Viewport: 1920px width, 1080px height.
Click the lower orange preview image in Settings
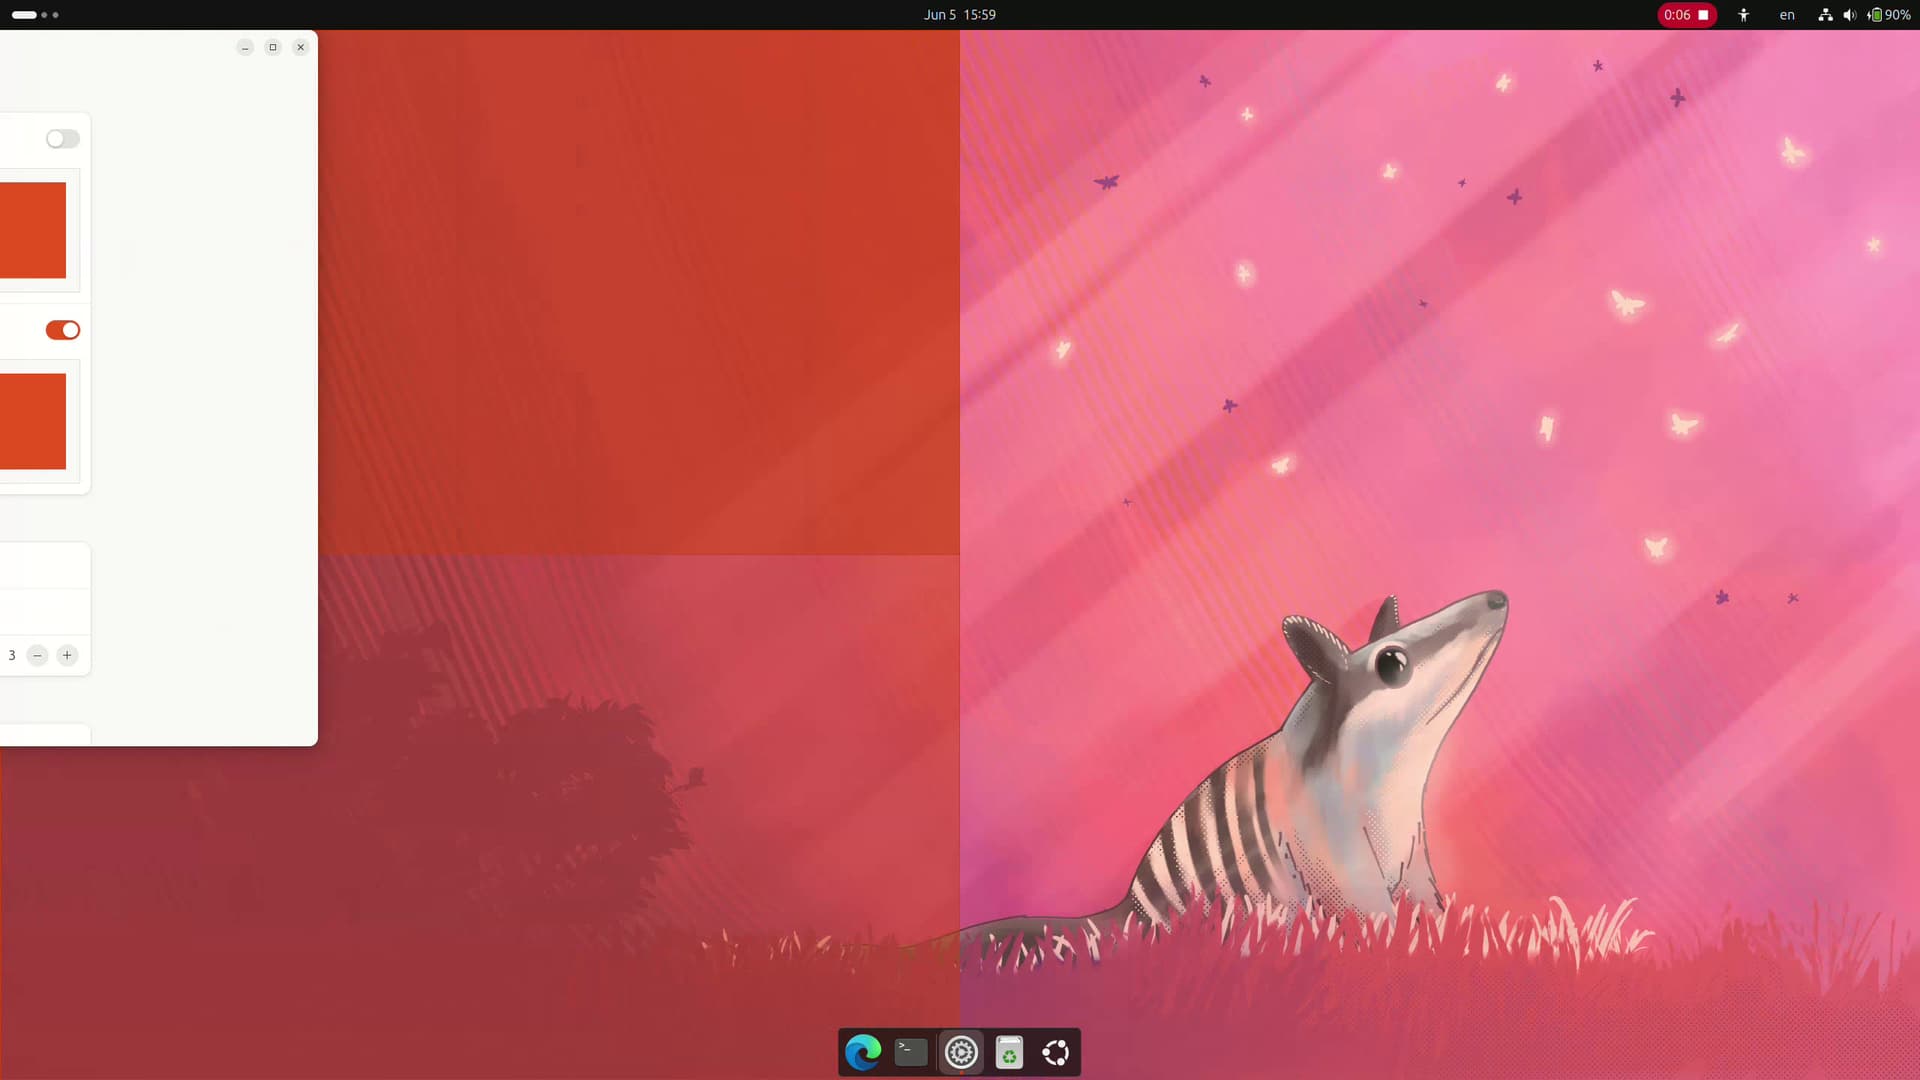point(33,421)
